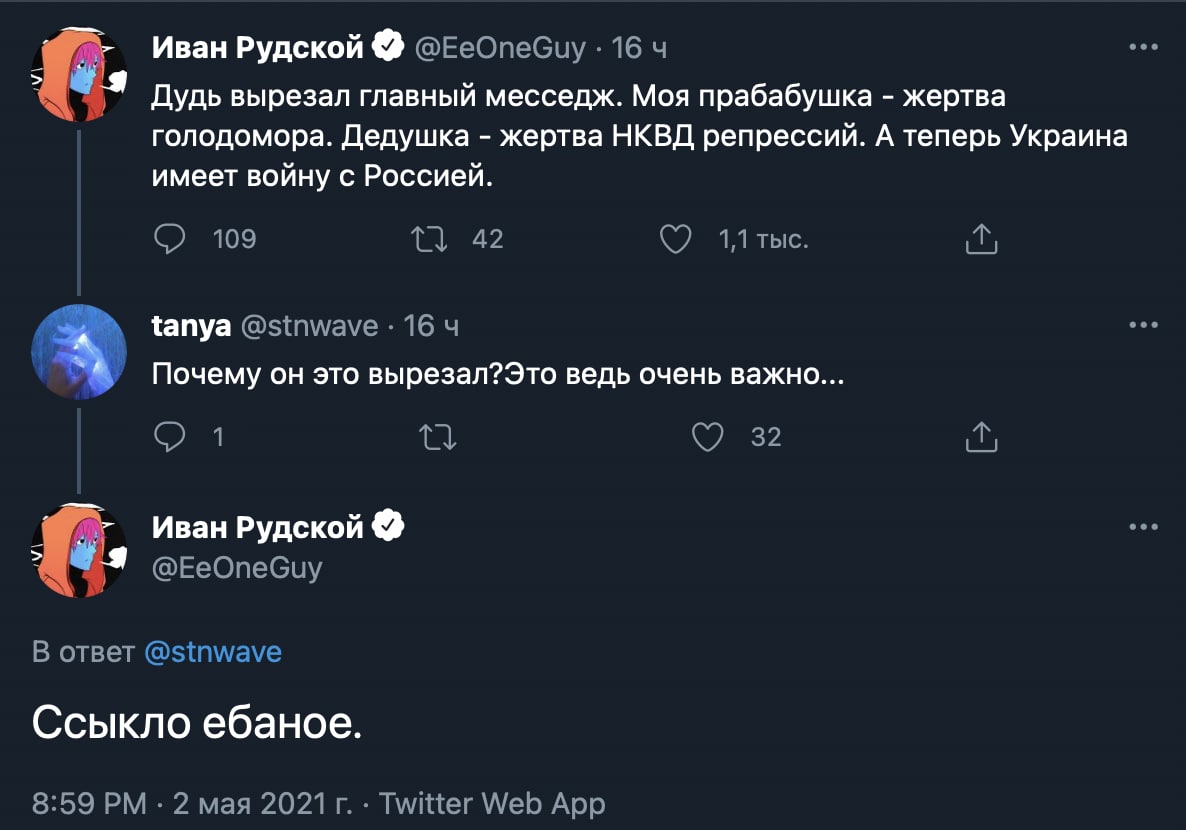Open the Twitter Web App source link
The width and height of the screenshot is (1186, 830).
point(492,804)
